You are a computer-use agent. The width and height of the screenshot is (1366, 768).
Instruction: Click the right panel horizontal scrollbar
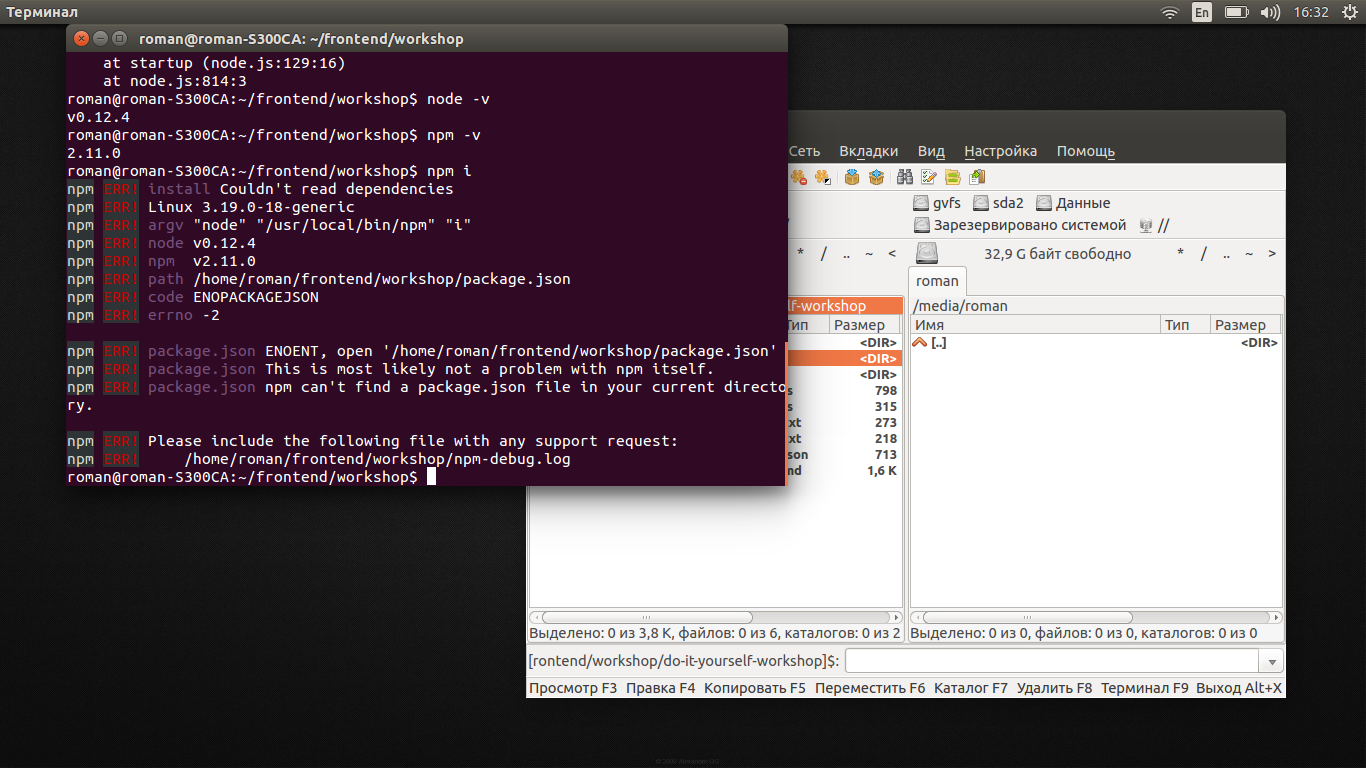pyautogui.click(x=1096, y=618)
